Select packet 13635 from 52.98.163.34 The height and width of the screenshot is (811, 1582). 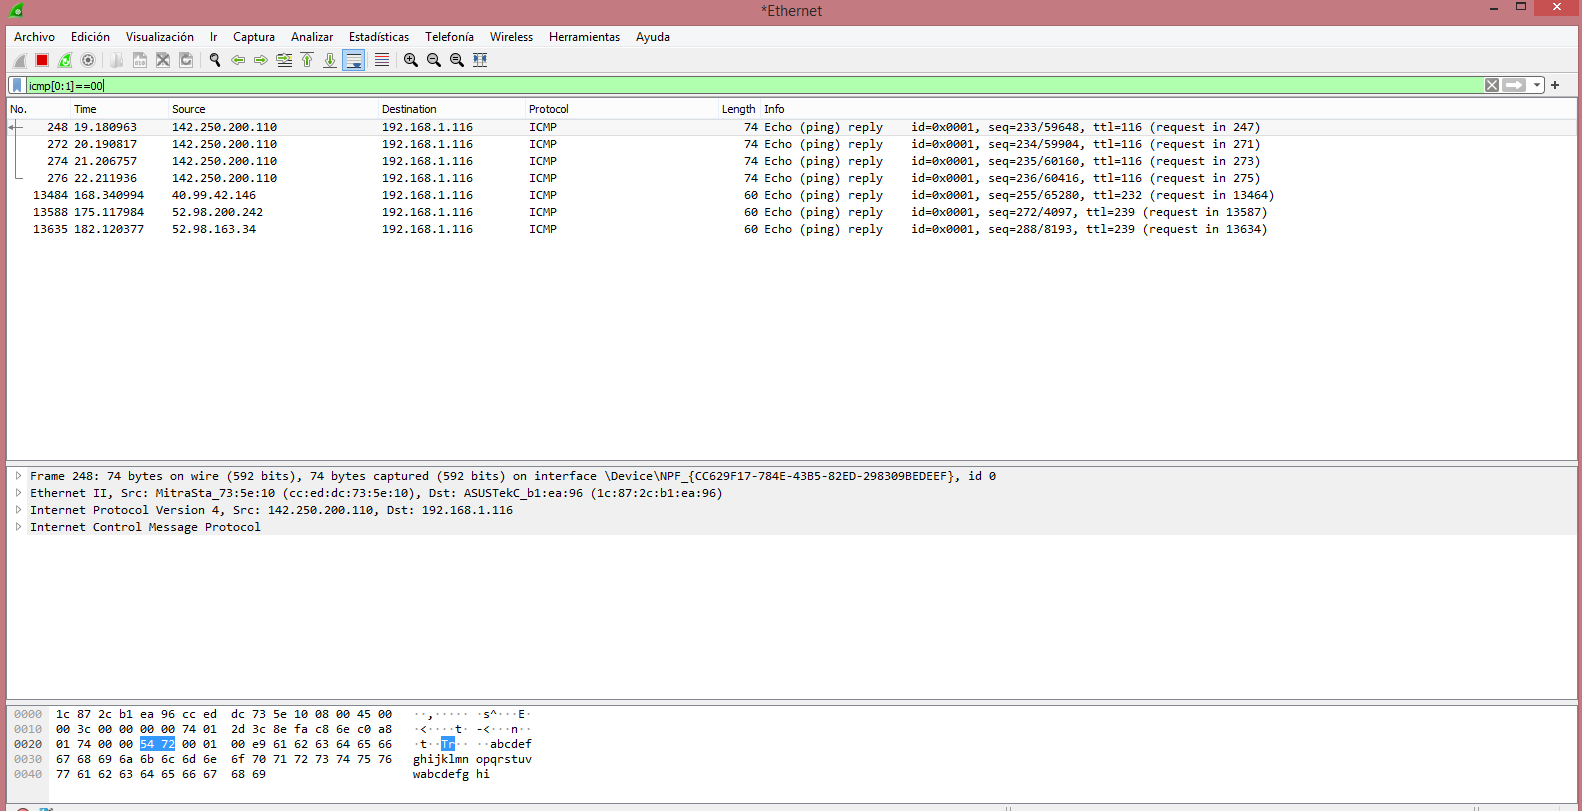(791, 229)
